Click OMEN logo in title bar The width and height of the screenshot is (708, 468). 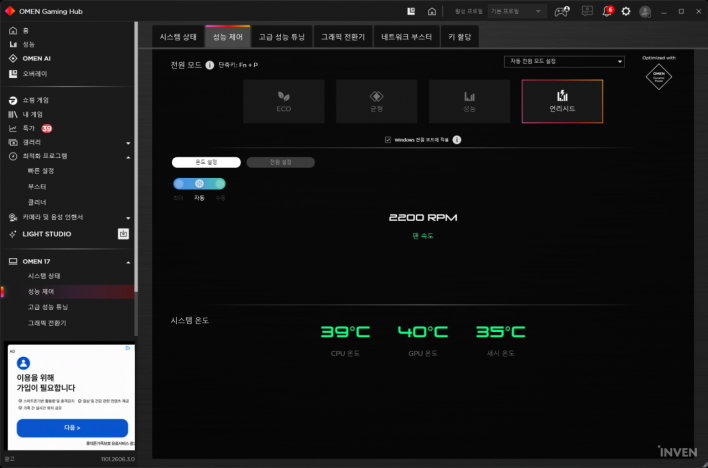(x=10, y=11)
